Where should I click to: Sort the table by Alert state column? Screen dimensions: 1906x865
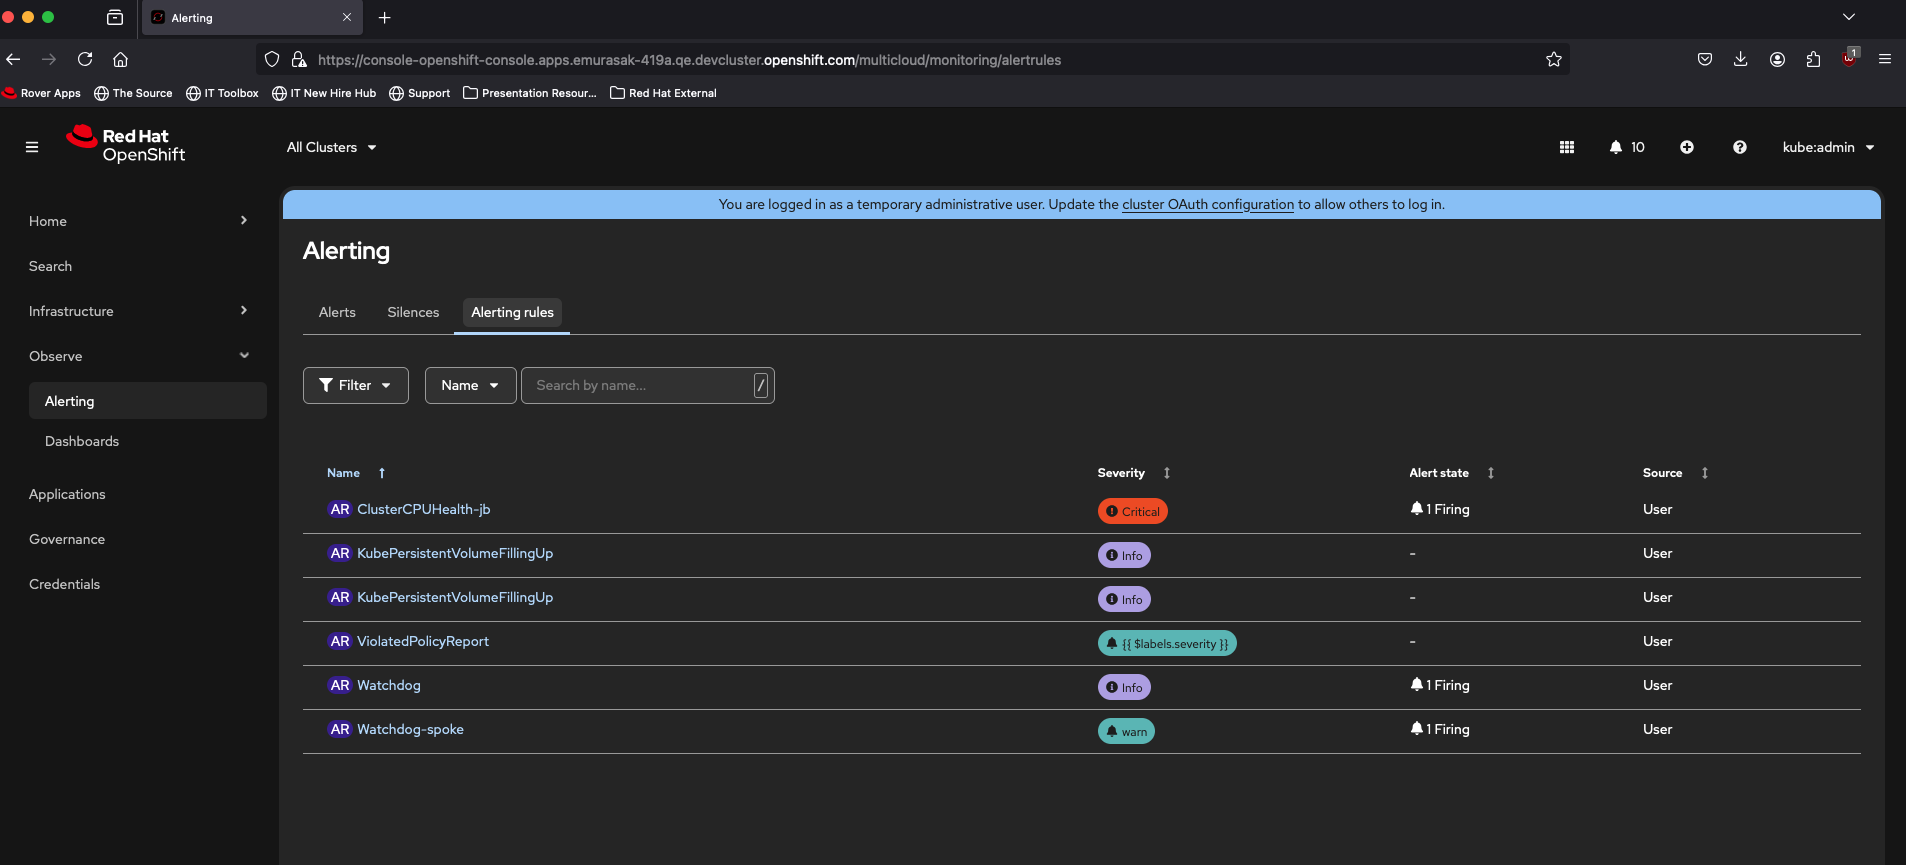click(1451, 473)
